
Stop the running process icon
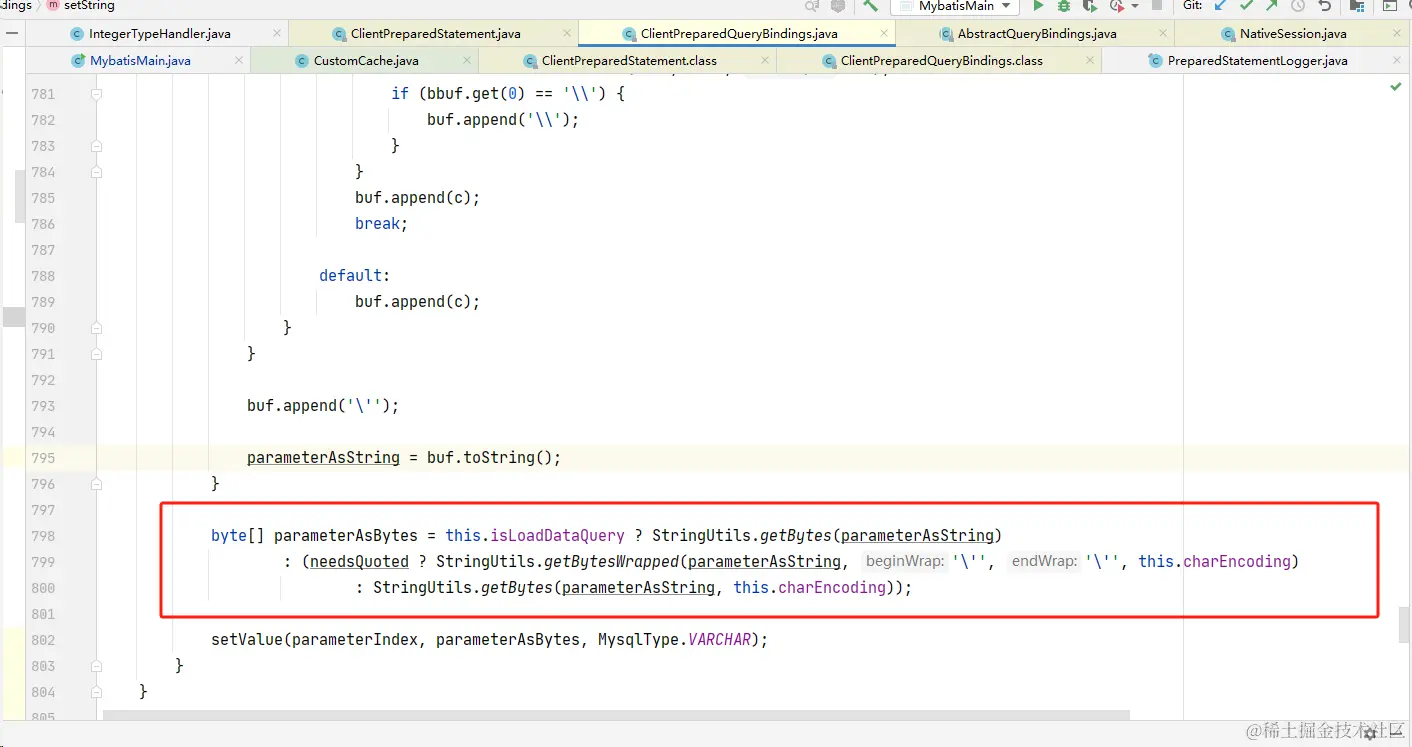1157,6
